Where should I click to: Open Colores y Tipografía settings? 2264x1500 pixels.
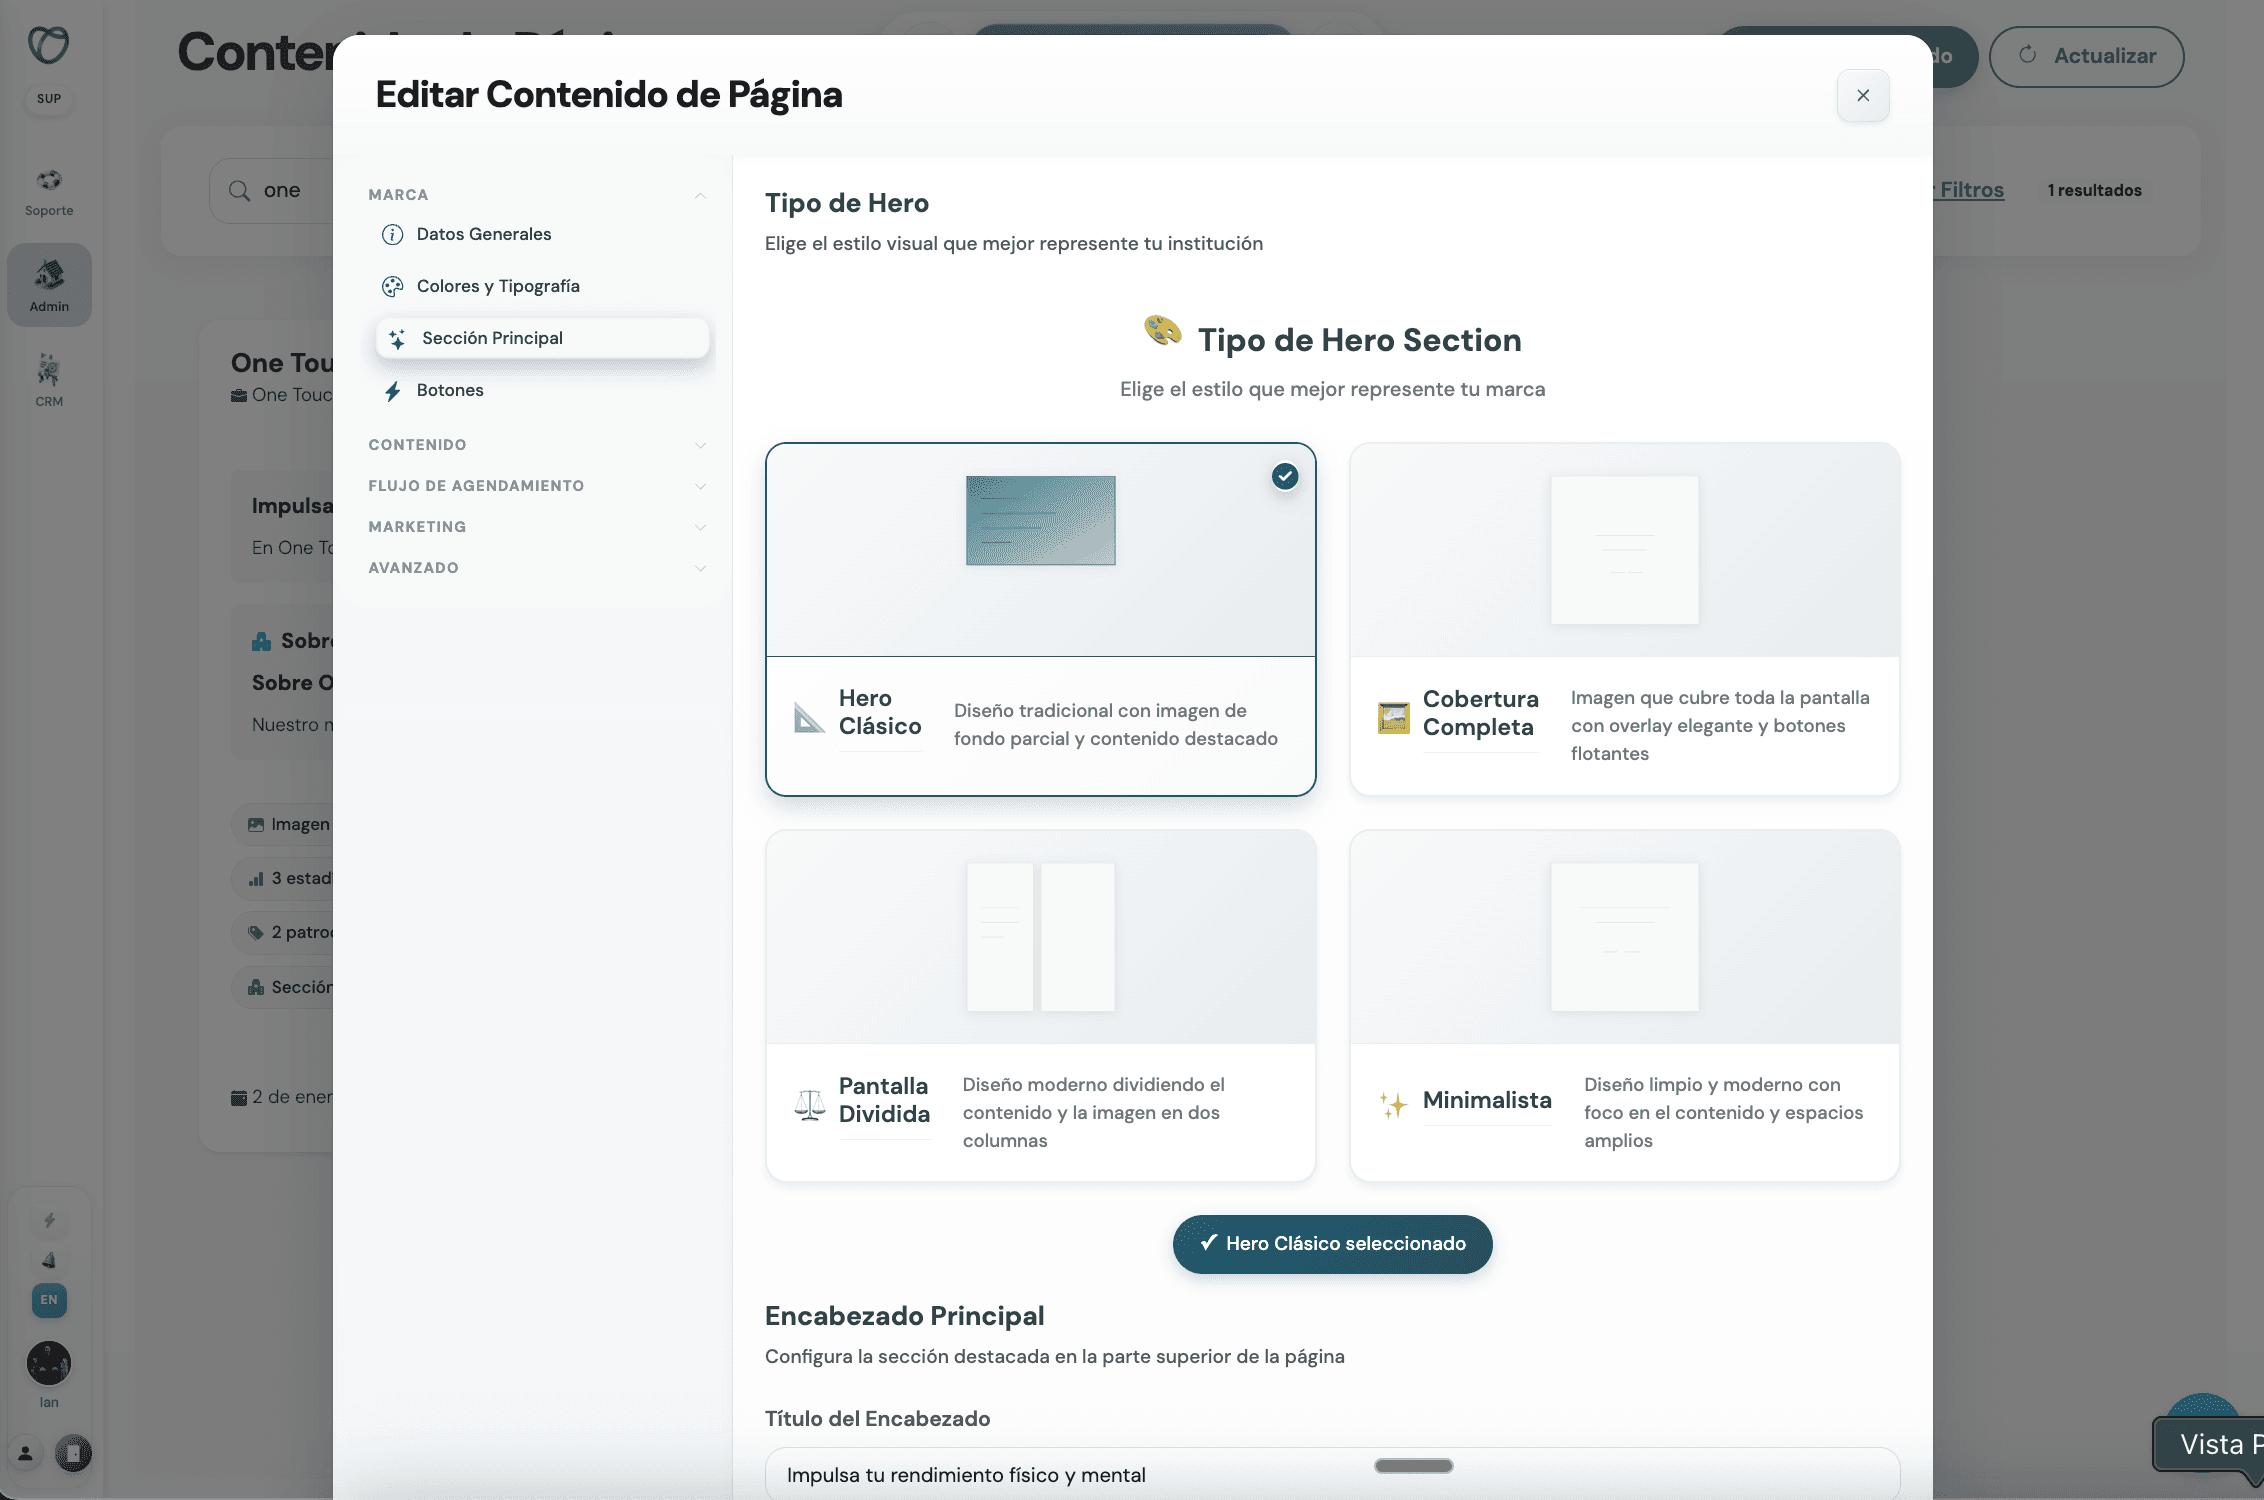point(497,286)
